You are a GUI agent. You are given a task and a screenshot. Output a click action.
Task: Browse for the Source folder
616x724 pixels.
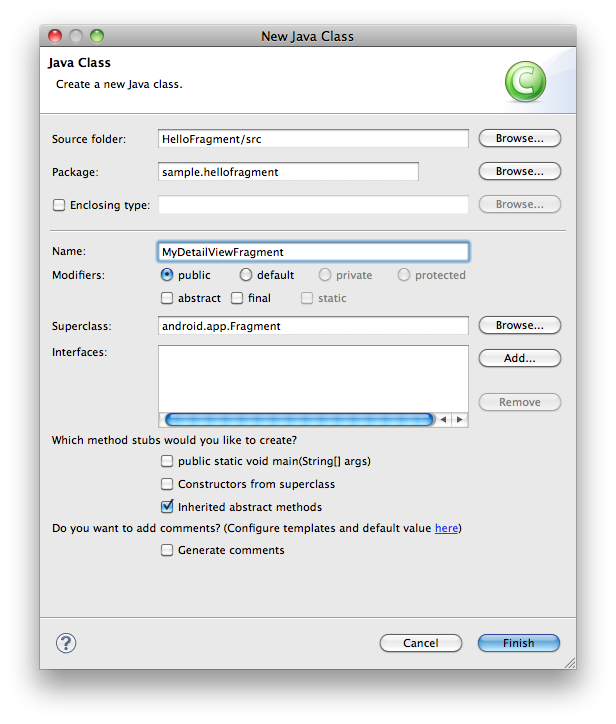[x=519, y=138]
